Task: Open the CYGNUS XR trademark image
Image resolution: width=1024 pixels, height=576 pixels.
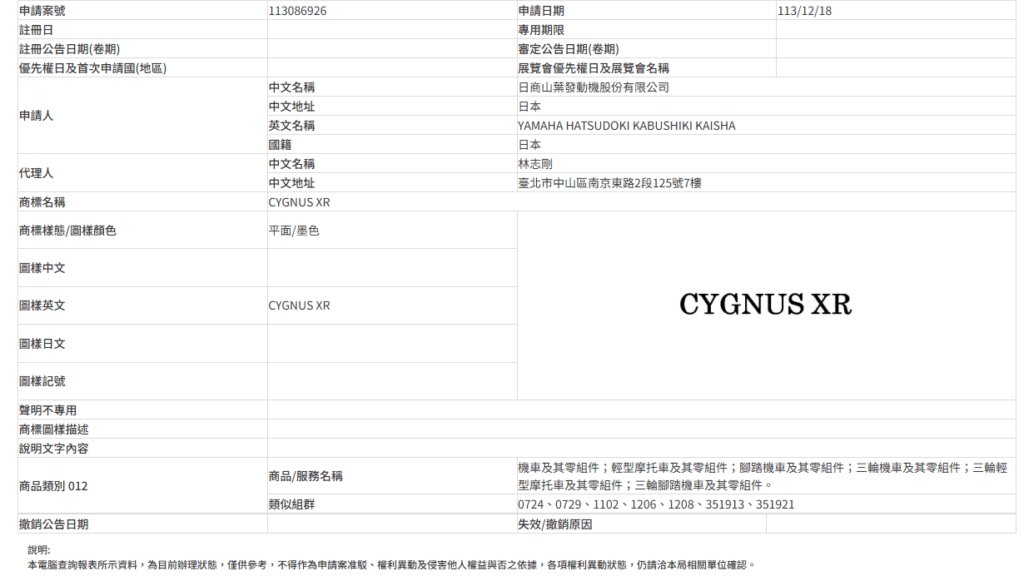Action: click(x=765, y=304)
